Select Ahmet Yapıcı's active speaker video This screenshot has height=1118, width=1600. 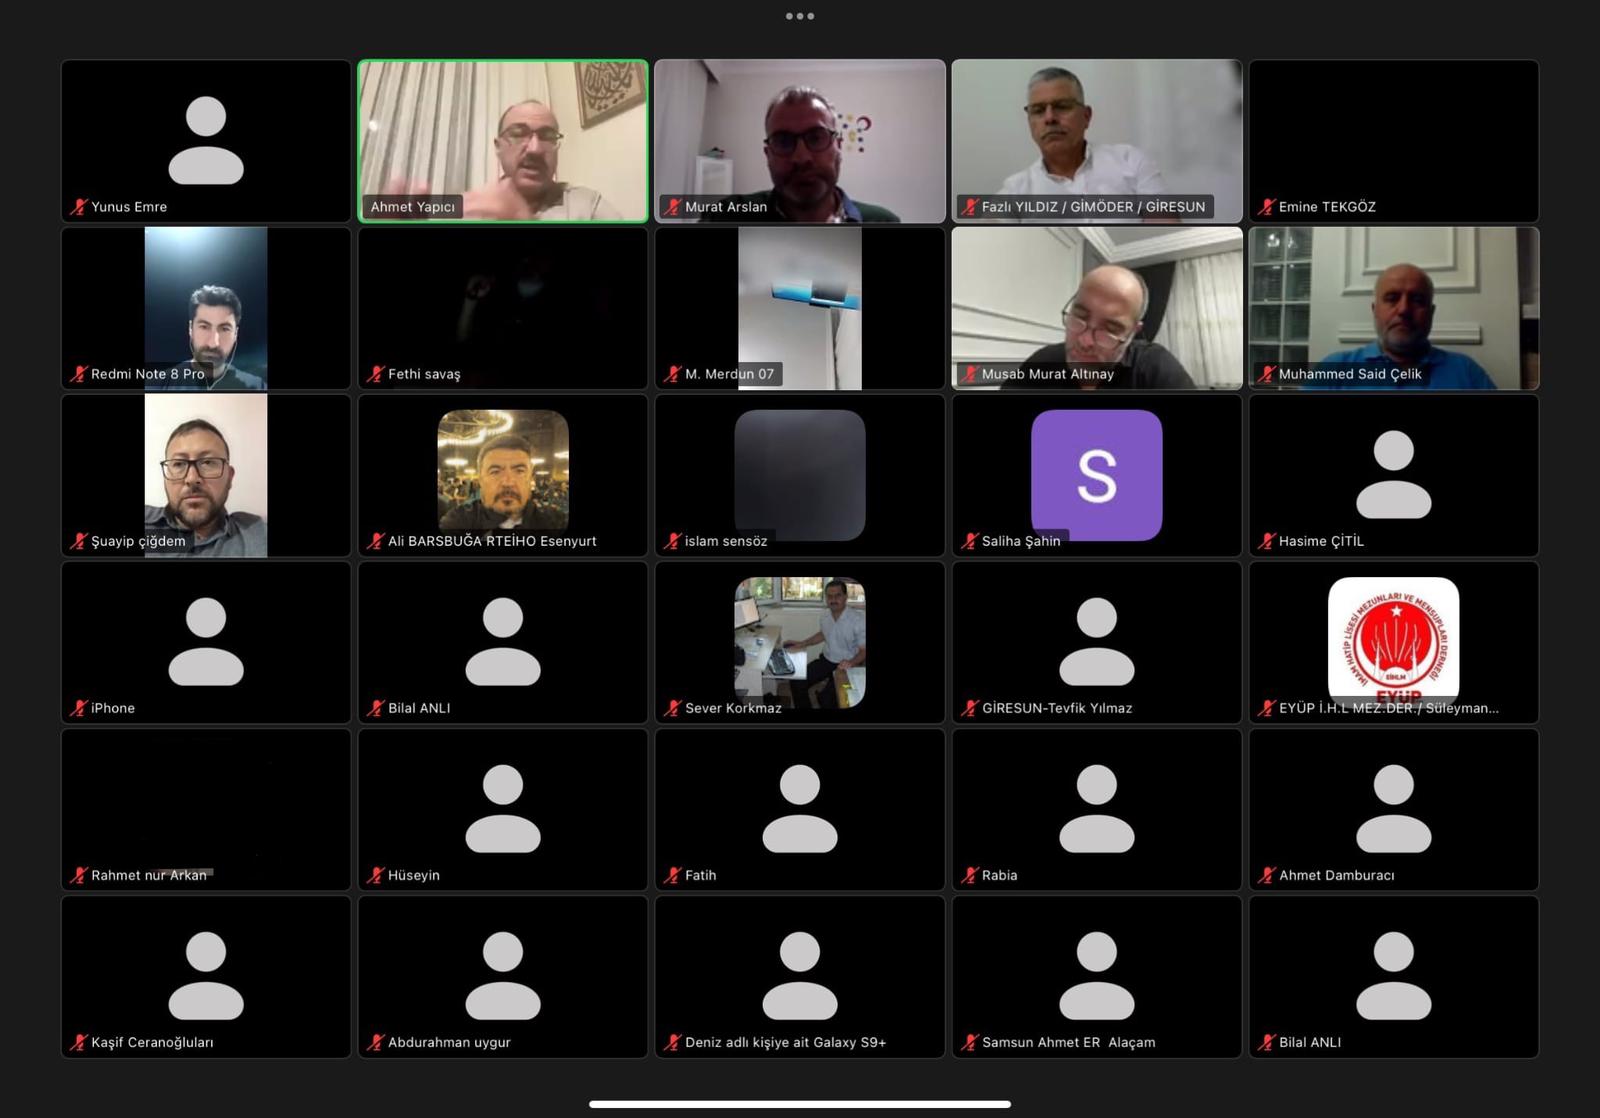coord(503,141)
